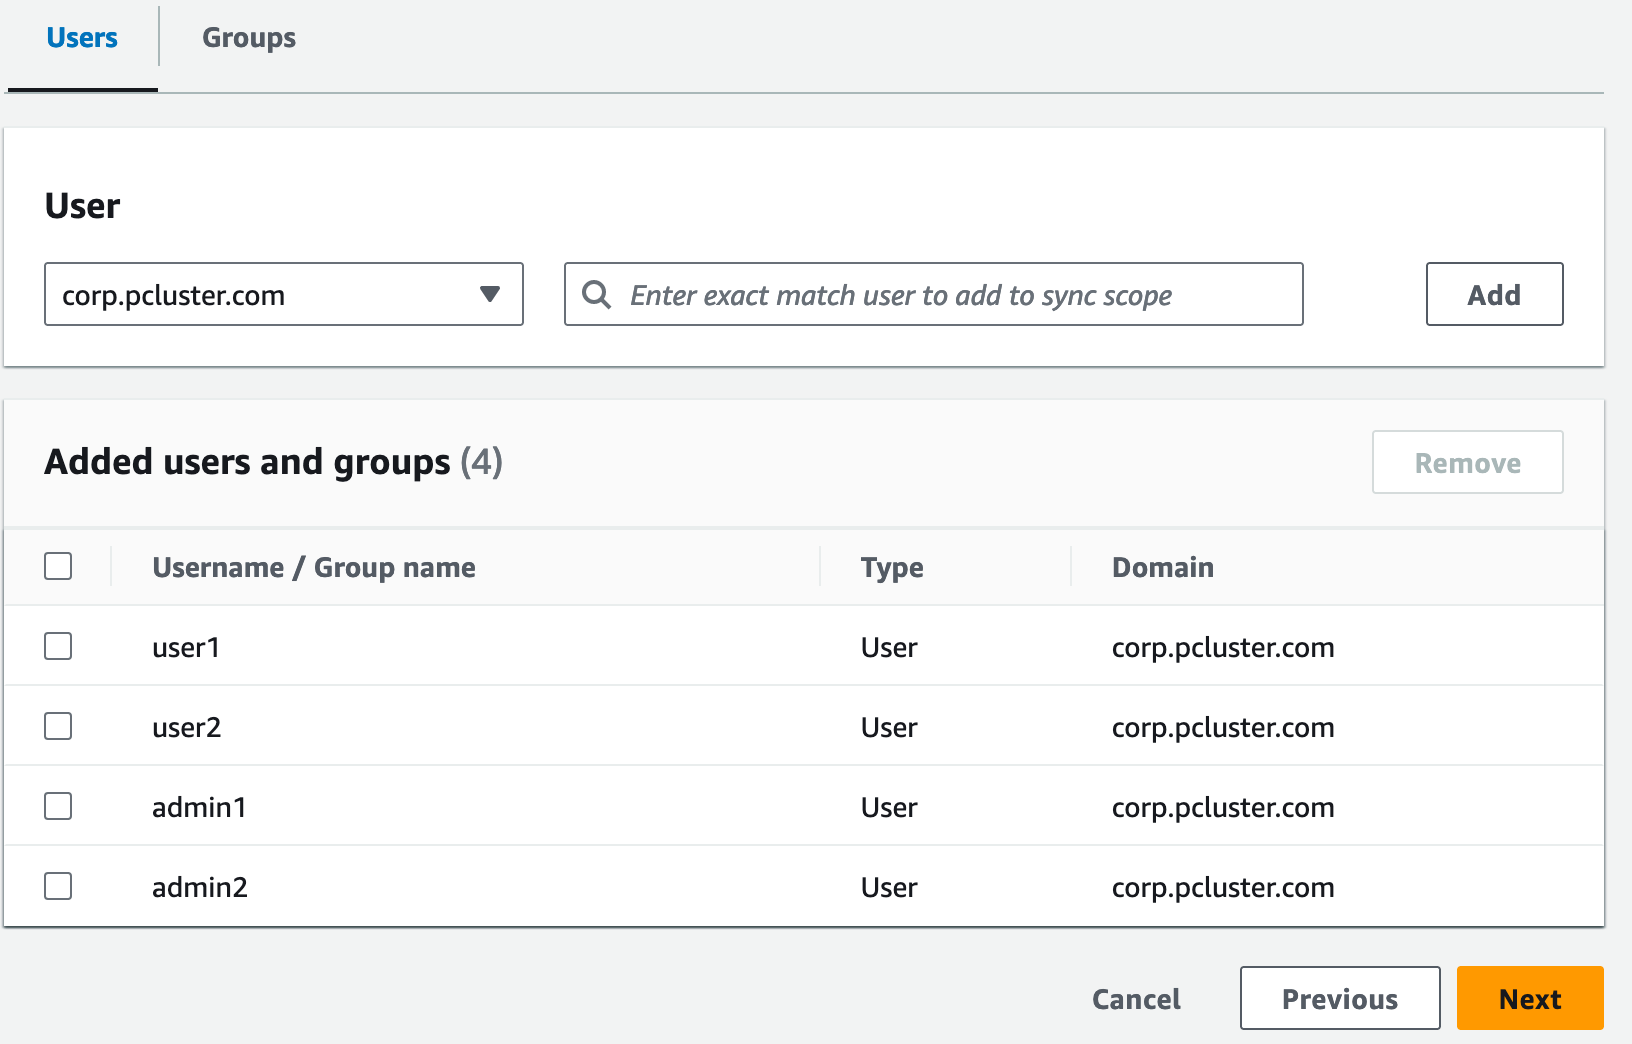Click the Next button
Viewport: 1632px width, 1044px height.
coord(1530,998)
